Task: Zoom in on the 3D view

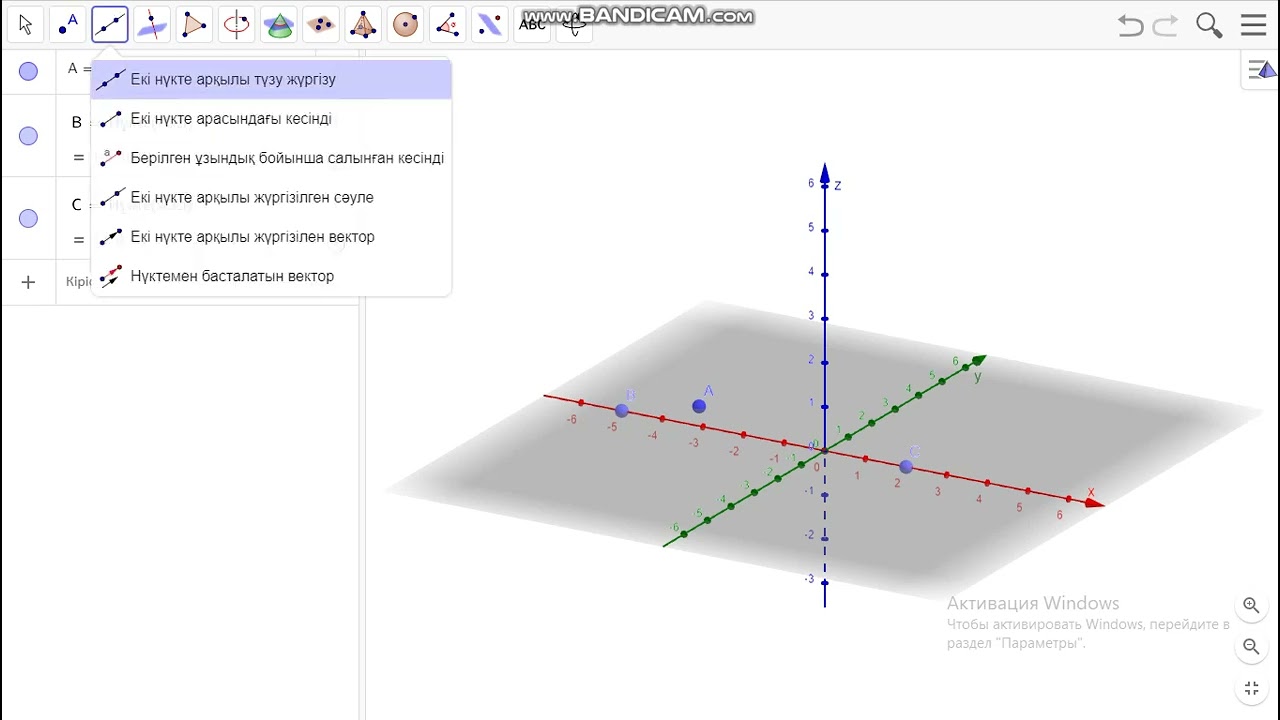Action: click(x=1251, y=605)
